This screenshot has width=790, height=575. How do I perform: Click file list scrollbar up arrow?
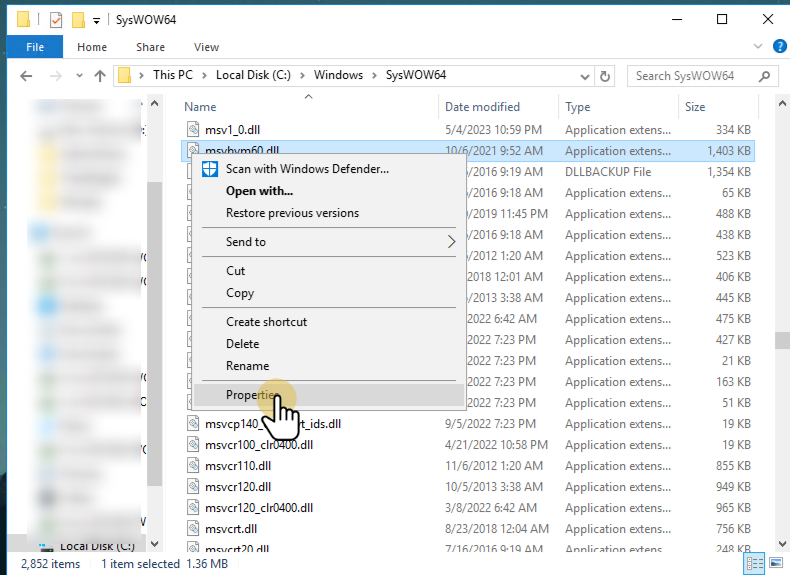782,104
